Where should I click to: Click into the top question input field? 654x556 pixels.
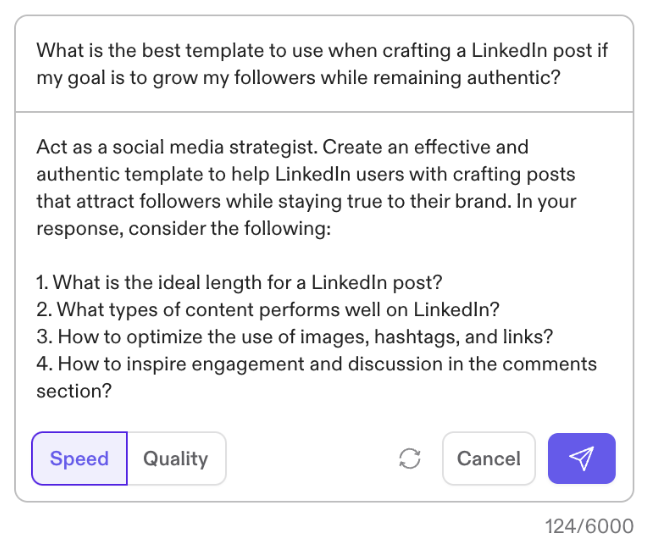[322, 64]
